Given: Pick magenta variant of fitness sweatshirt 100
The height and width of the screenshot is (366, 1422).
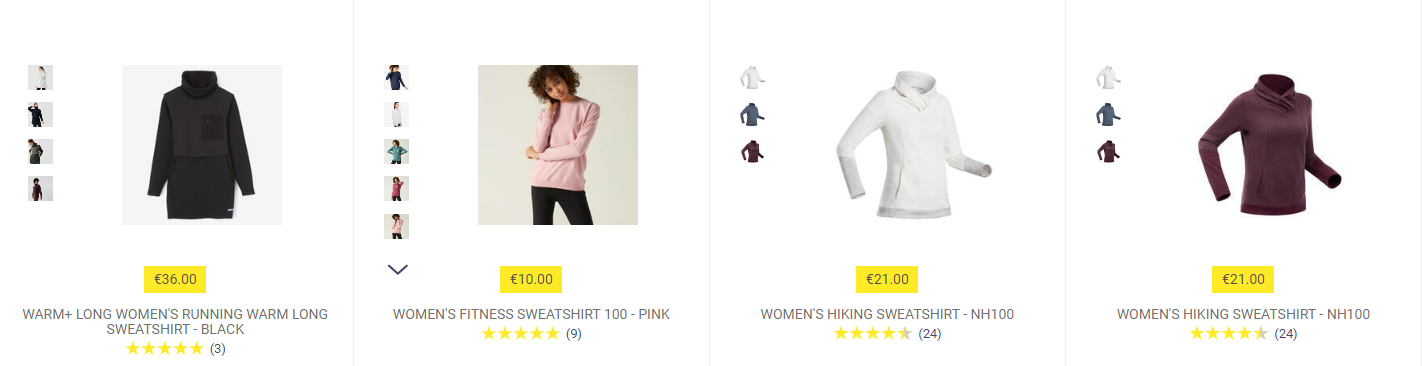Looking at the screenshot, I should click(x=396, y=189).
